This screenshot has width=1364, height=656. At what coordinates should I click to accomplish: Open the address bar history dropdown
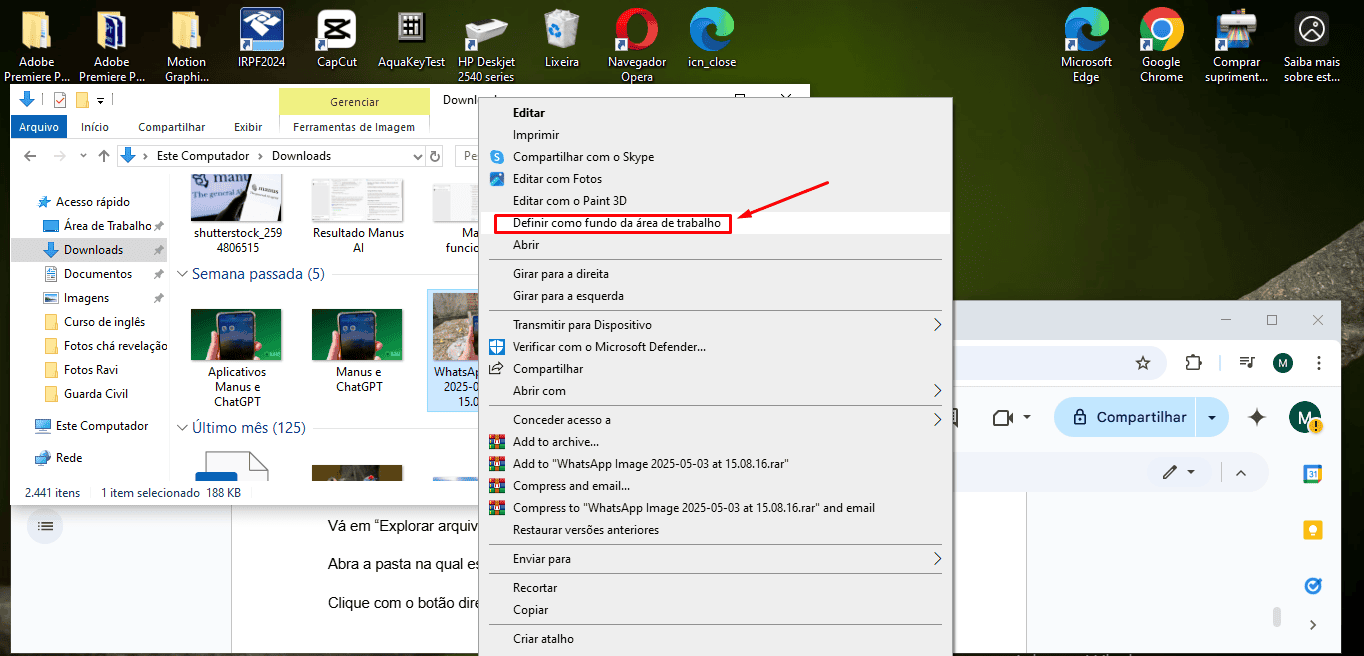click(x=420, y=155)
